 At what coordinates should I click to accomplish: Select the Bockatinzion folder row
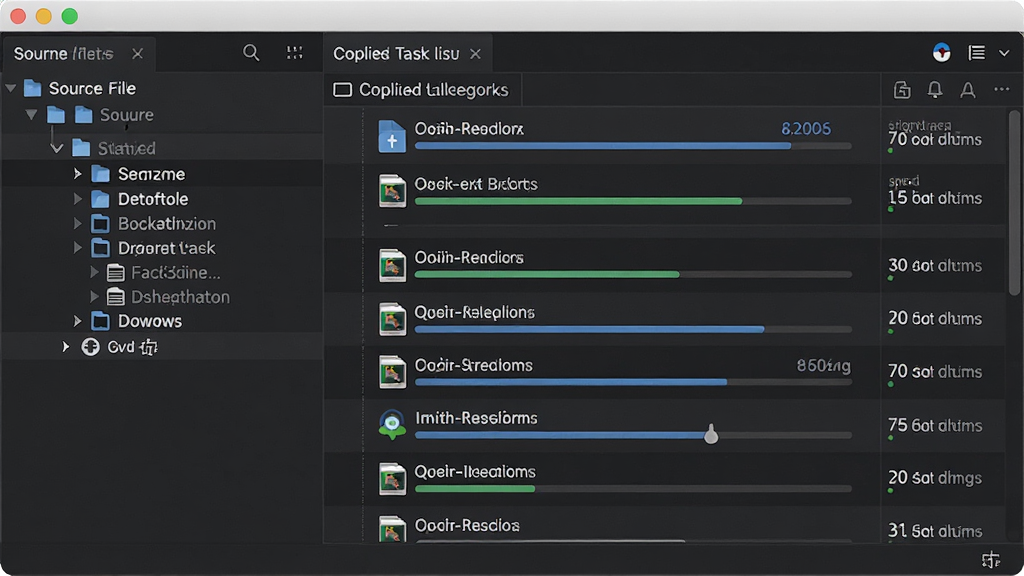point(161,223)
